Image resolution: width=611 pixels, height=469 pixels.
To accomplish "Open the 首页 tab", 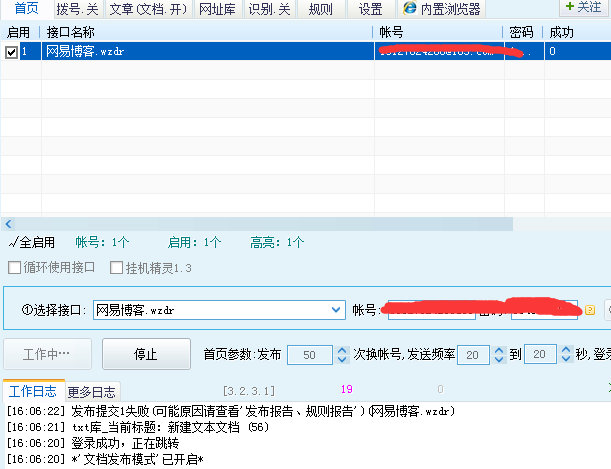I will point(26,9).
